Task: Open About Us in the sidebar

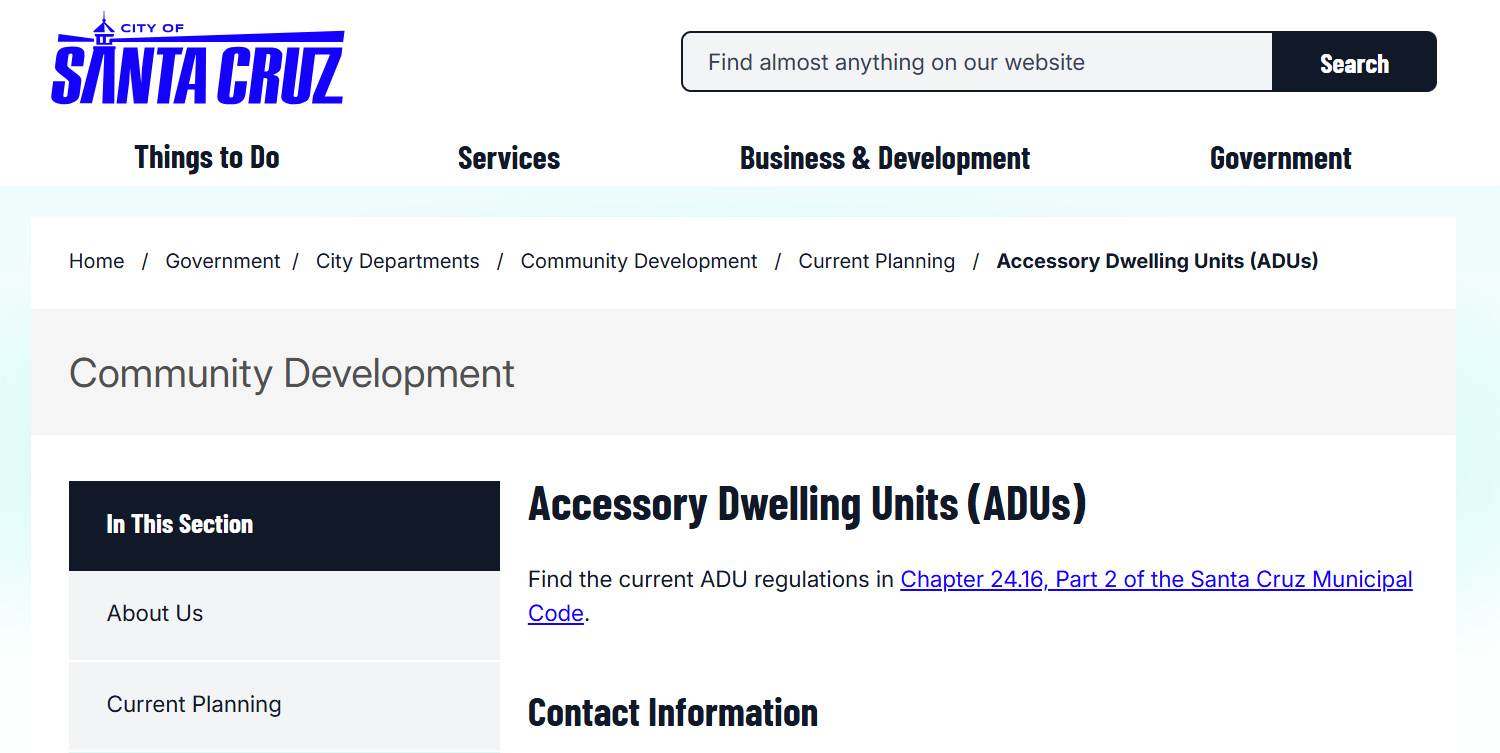Action: (155, 613)
